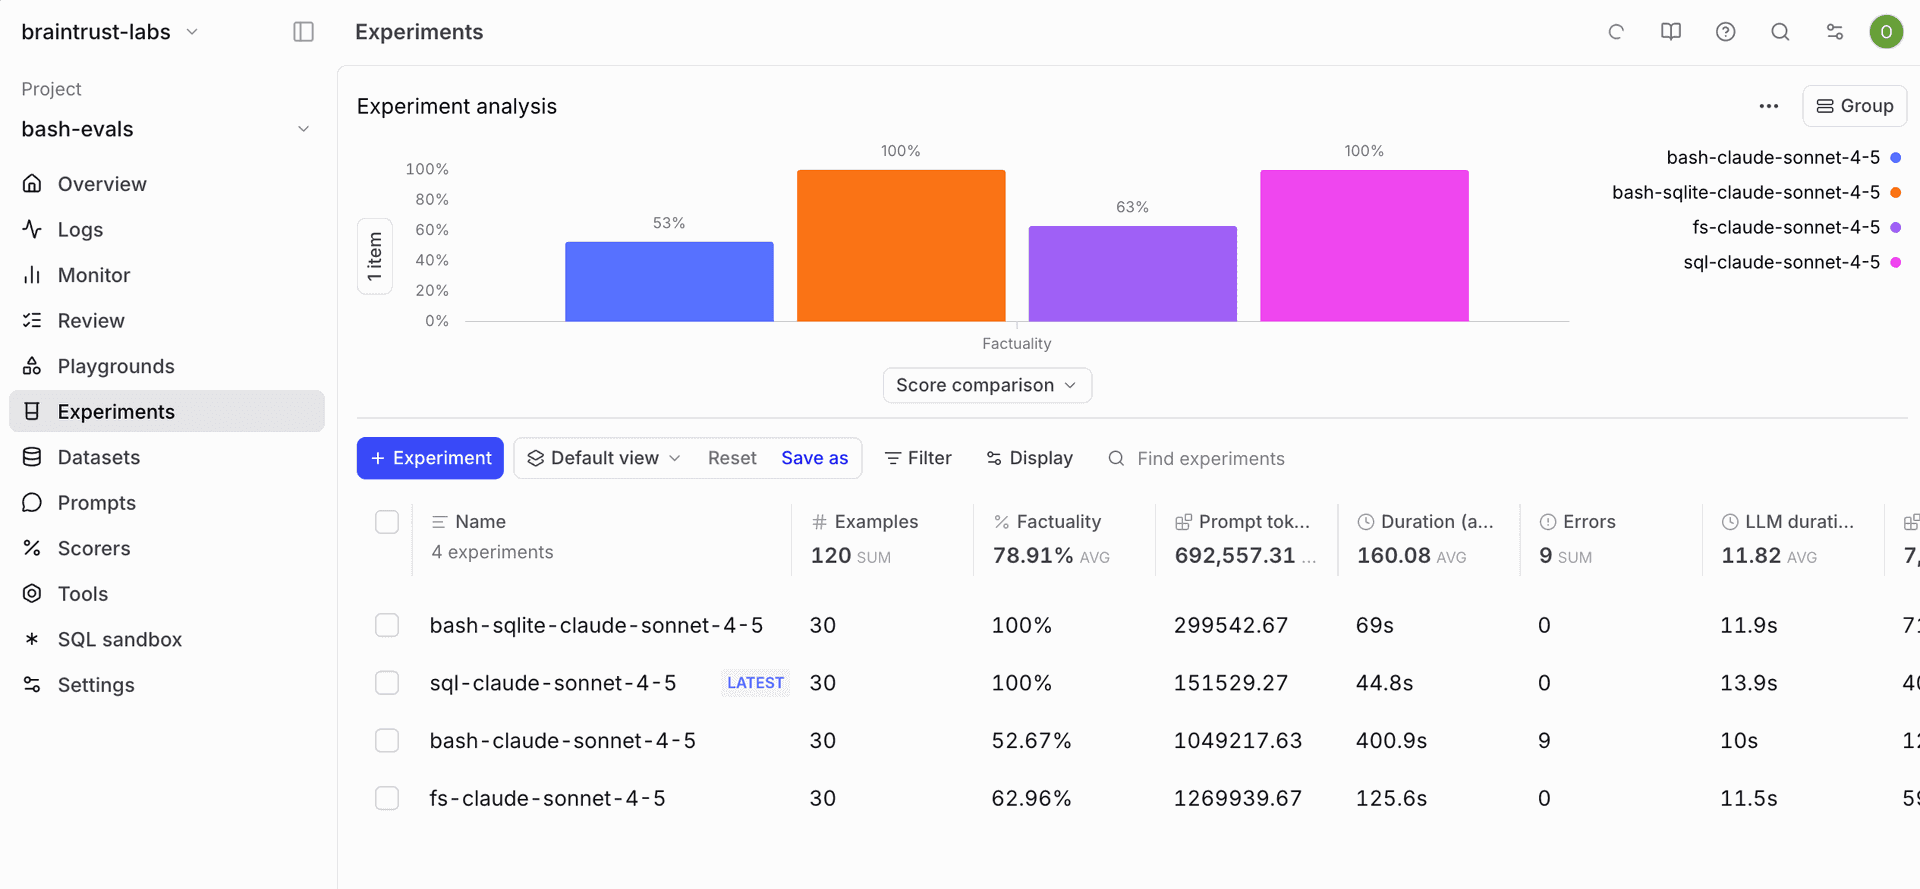Click the Scorers percent icon

click(32, 548)
